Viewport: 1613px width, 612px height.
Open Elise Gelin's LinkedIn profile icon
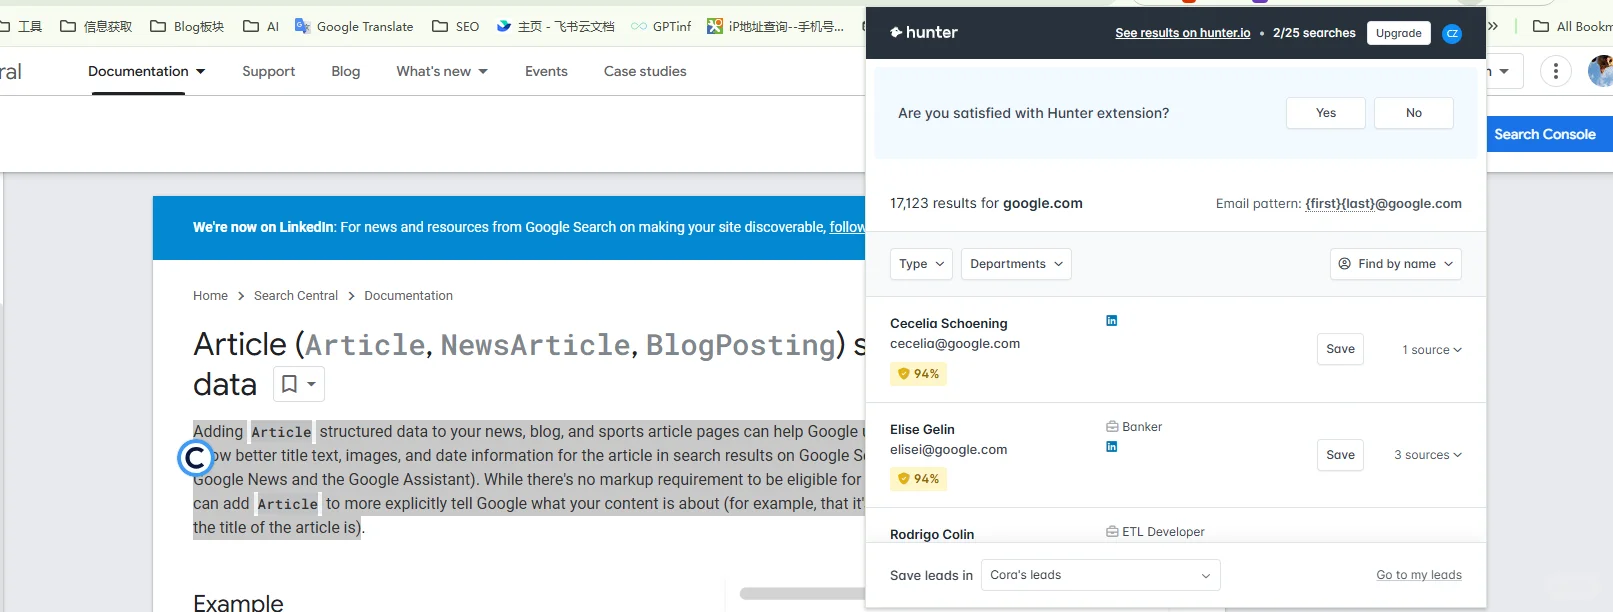(x=1111, y=447)
